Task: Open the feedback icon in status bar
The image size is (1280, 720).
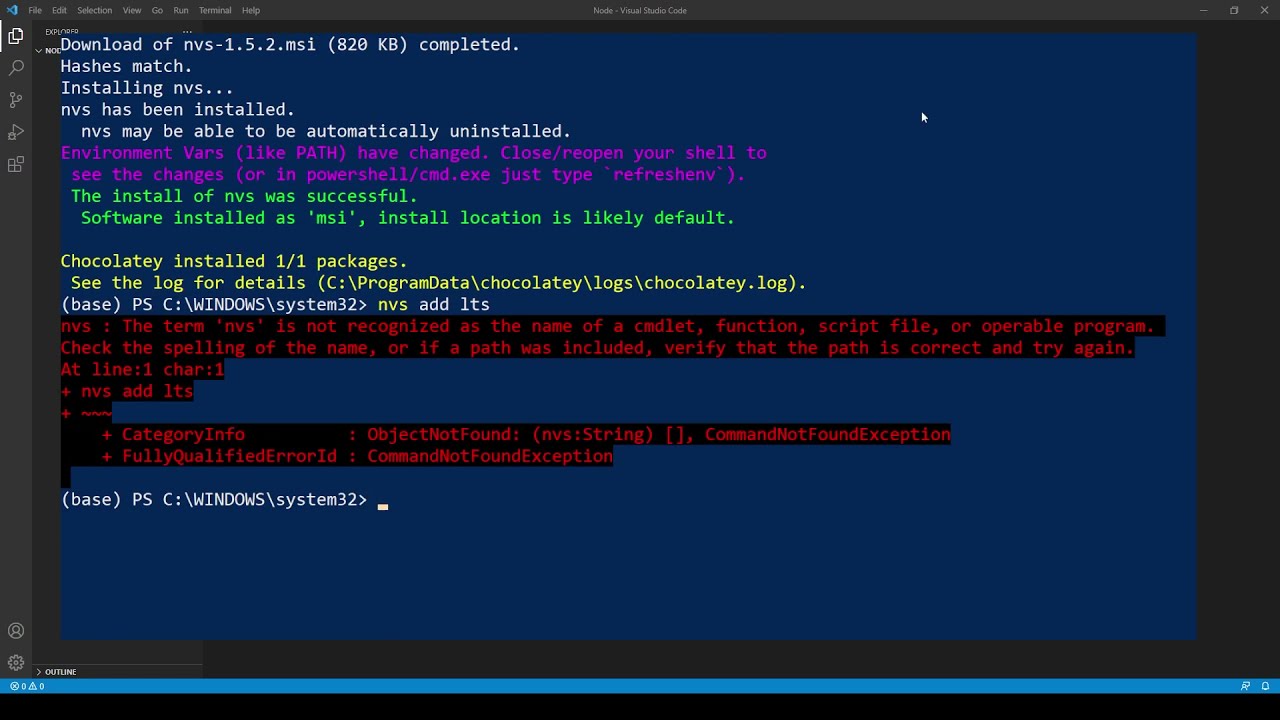Action: click(1245, 686)
